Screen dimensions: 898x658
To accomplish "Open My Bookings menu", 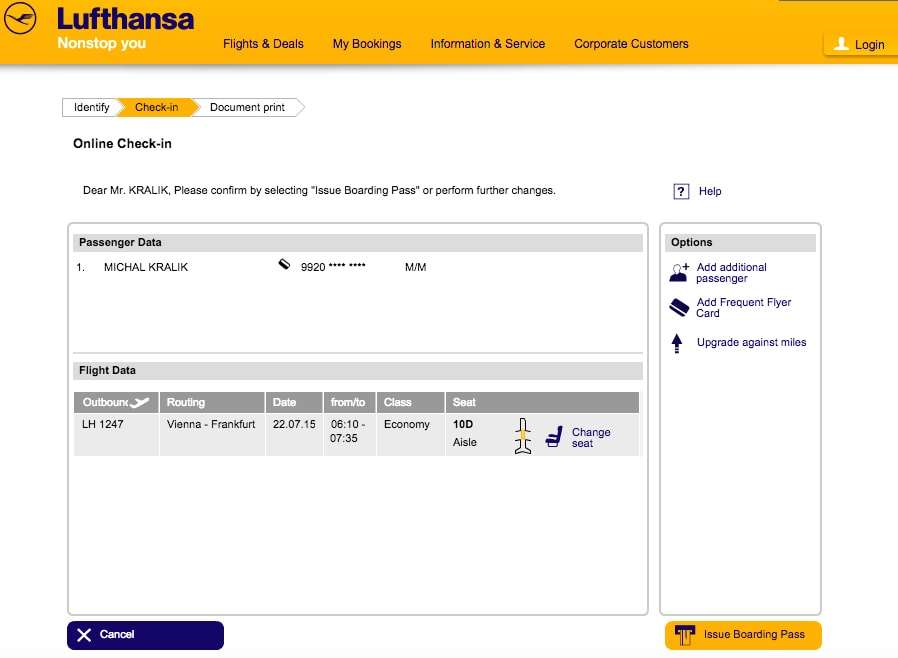I will coord(367,44).
